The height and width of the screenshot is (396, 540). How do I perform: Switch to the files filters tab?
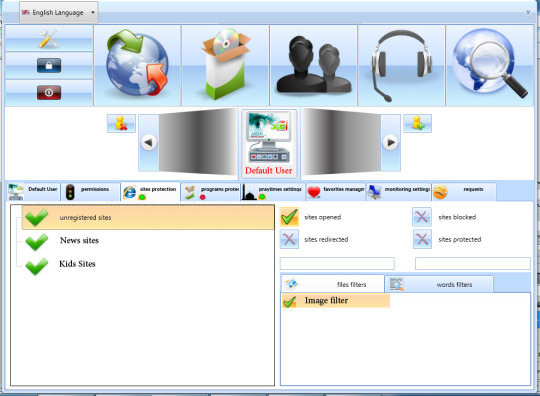pos(333,284)
